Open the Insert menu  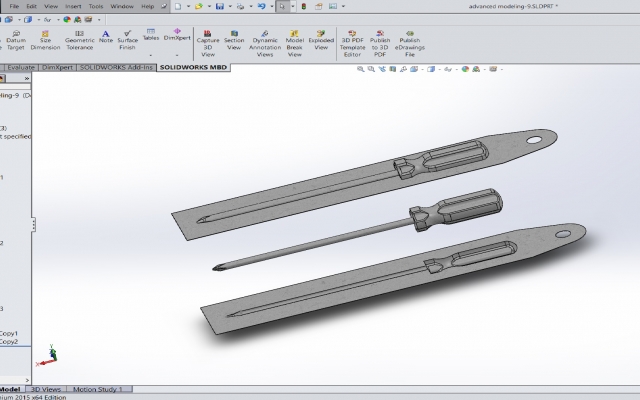point(73,6)
